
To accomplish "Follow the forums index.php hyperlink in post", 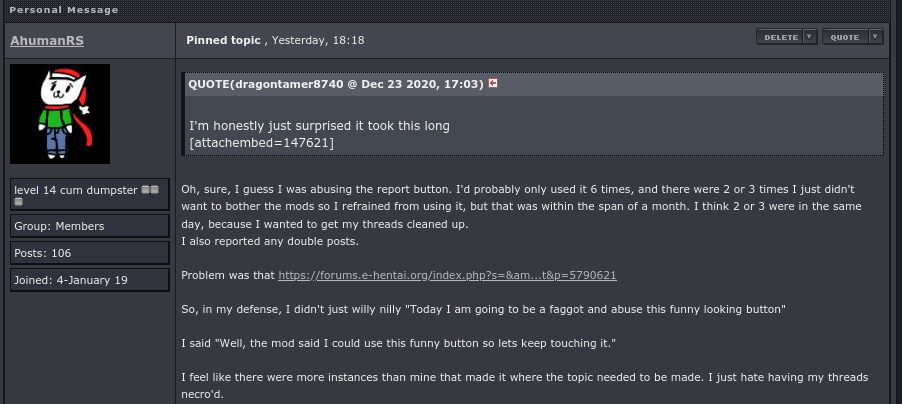I will coord(447,275).
